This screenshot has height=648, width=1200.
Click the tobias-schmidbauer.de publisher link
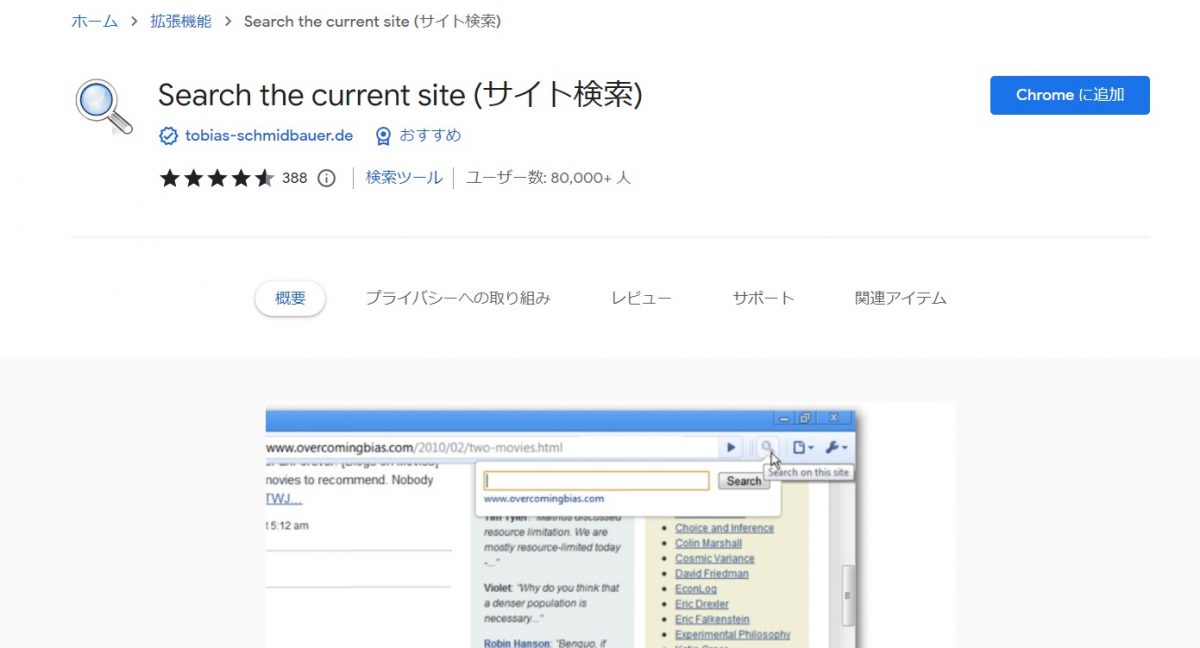(x=269, y=135)
